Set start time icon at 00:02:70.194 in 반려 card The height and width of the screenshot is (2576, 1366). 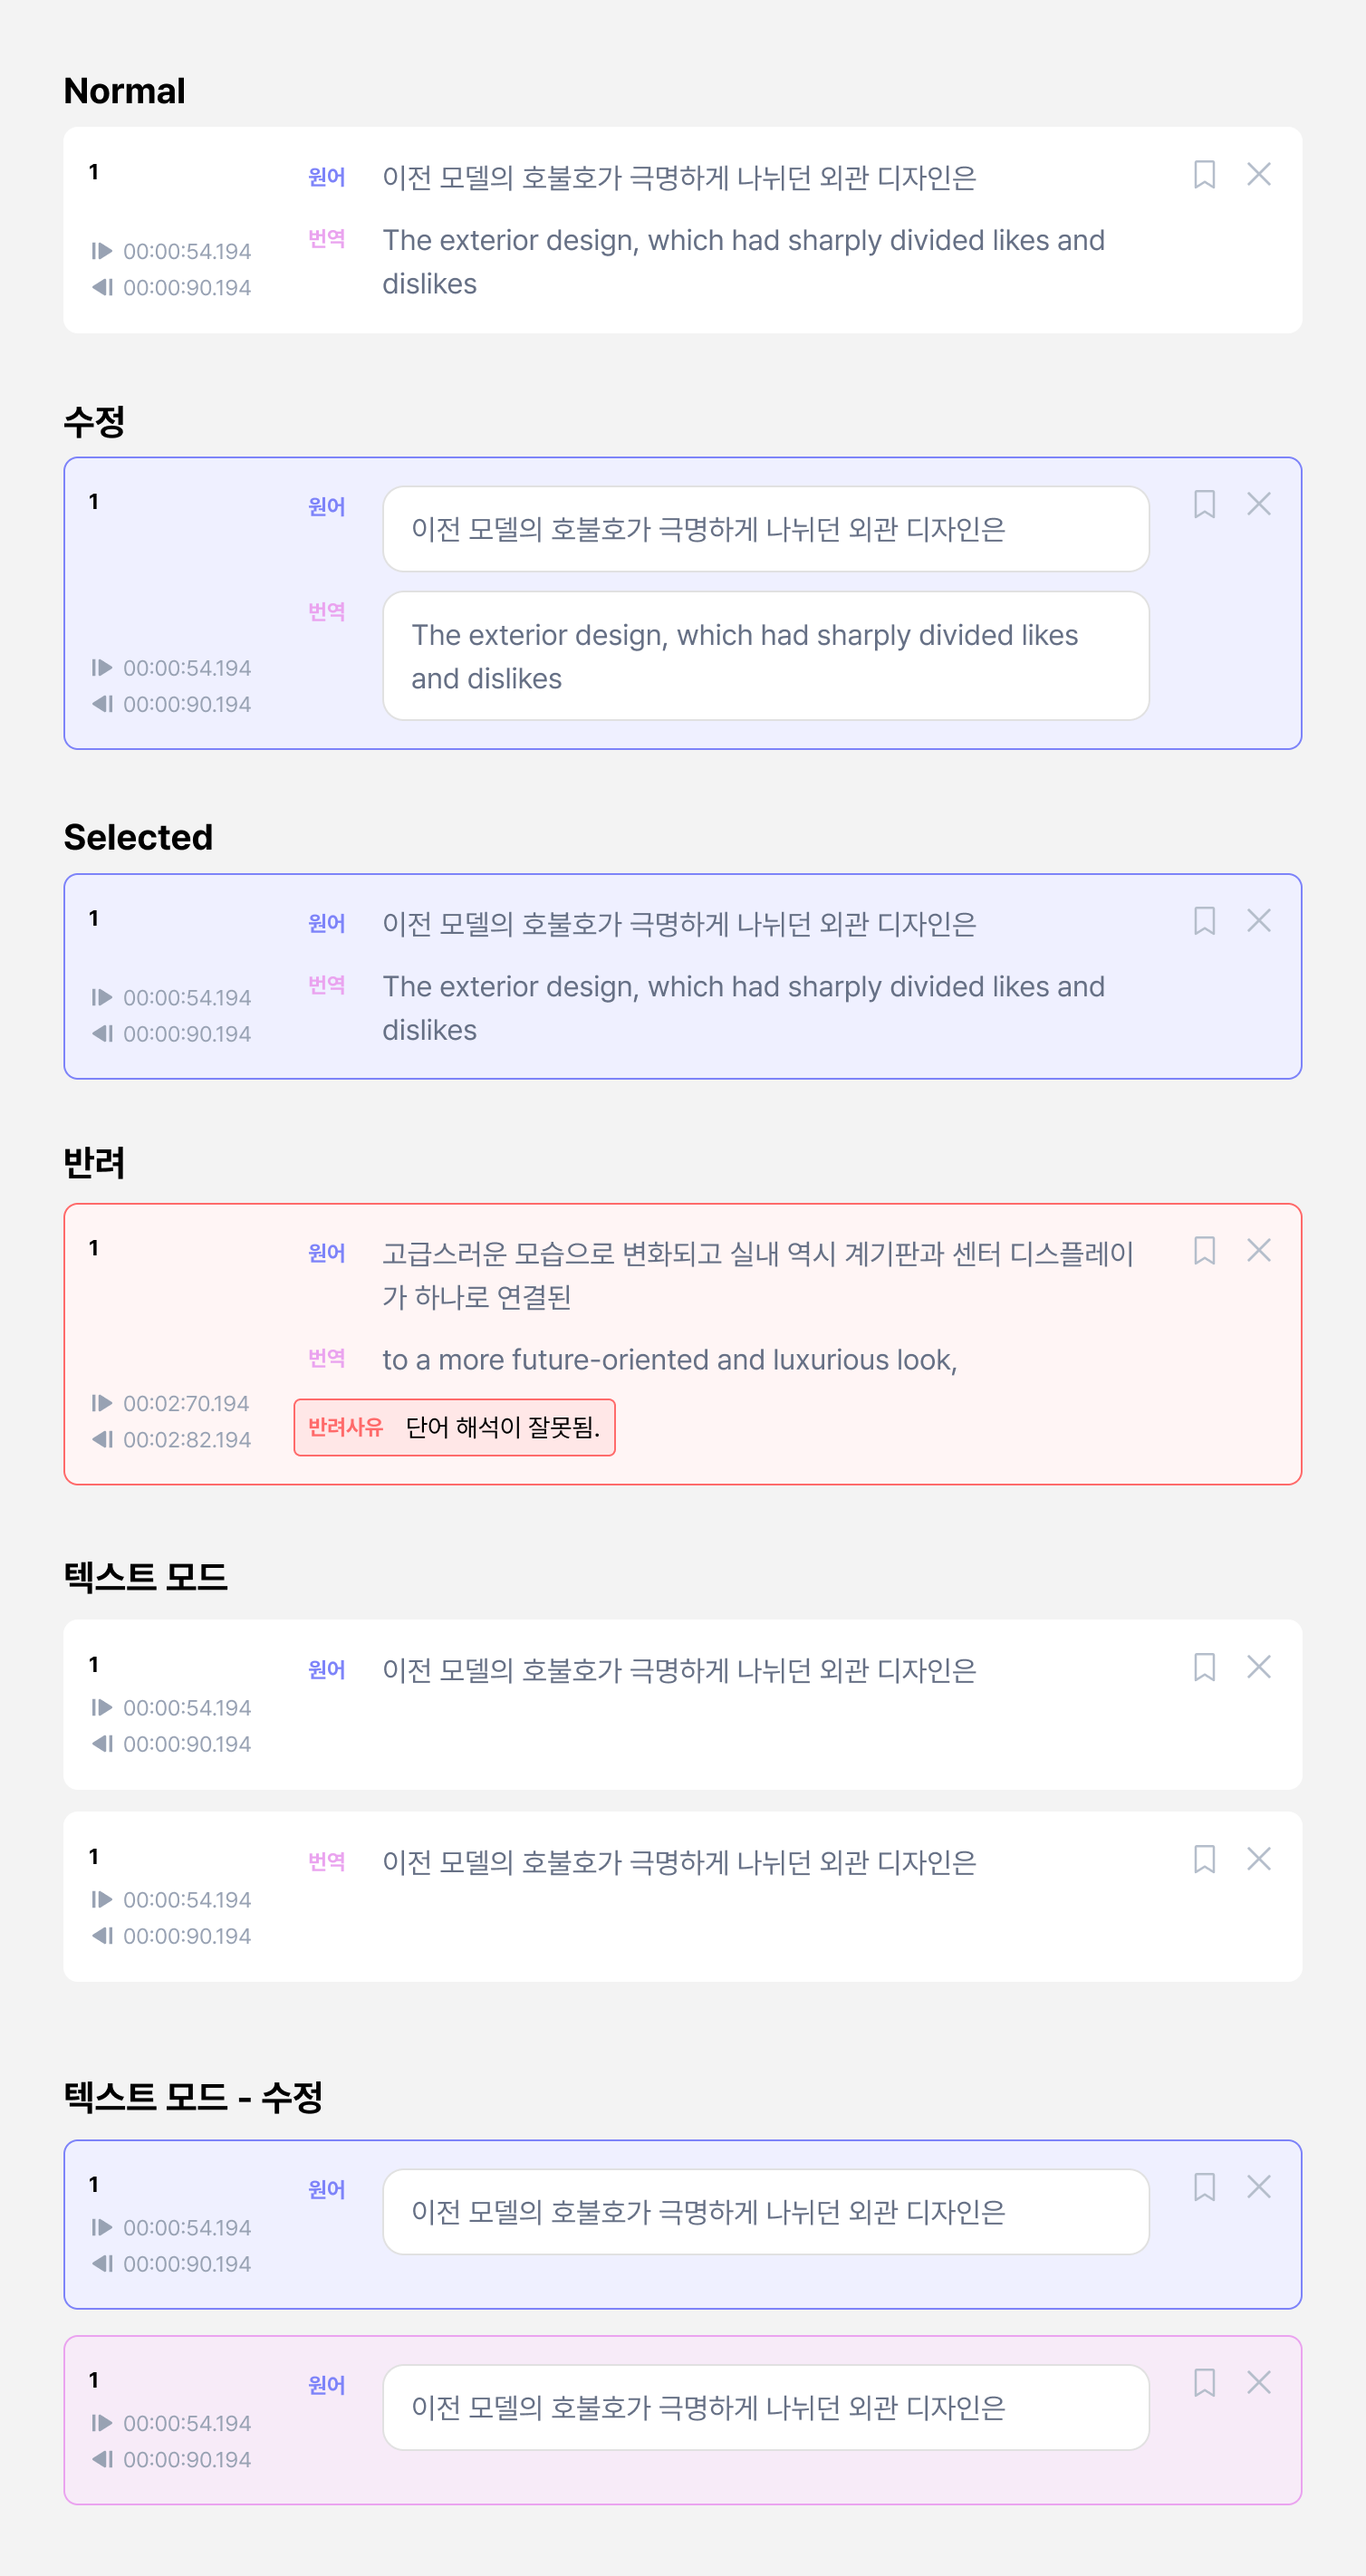click(x=102, y=1403)
